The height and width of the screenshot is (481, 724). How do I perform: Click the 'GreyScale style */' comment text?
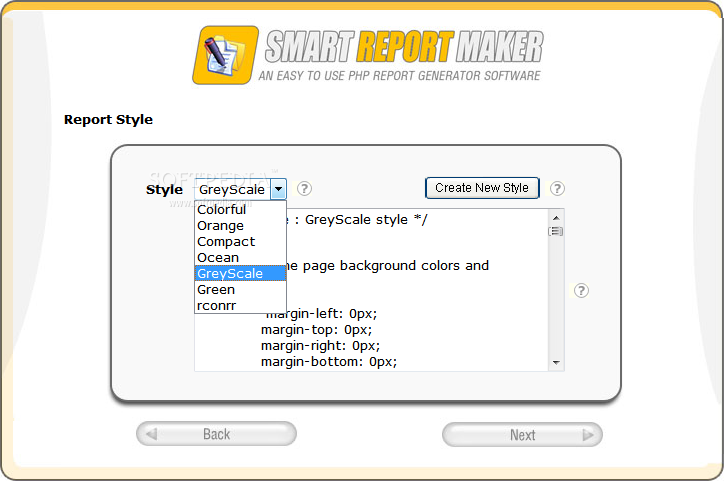[x=366, y=220]
